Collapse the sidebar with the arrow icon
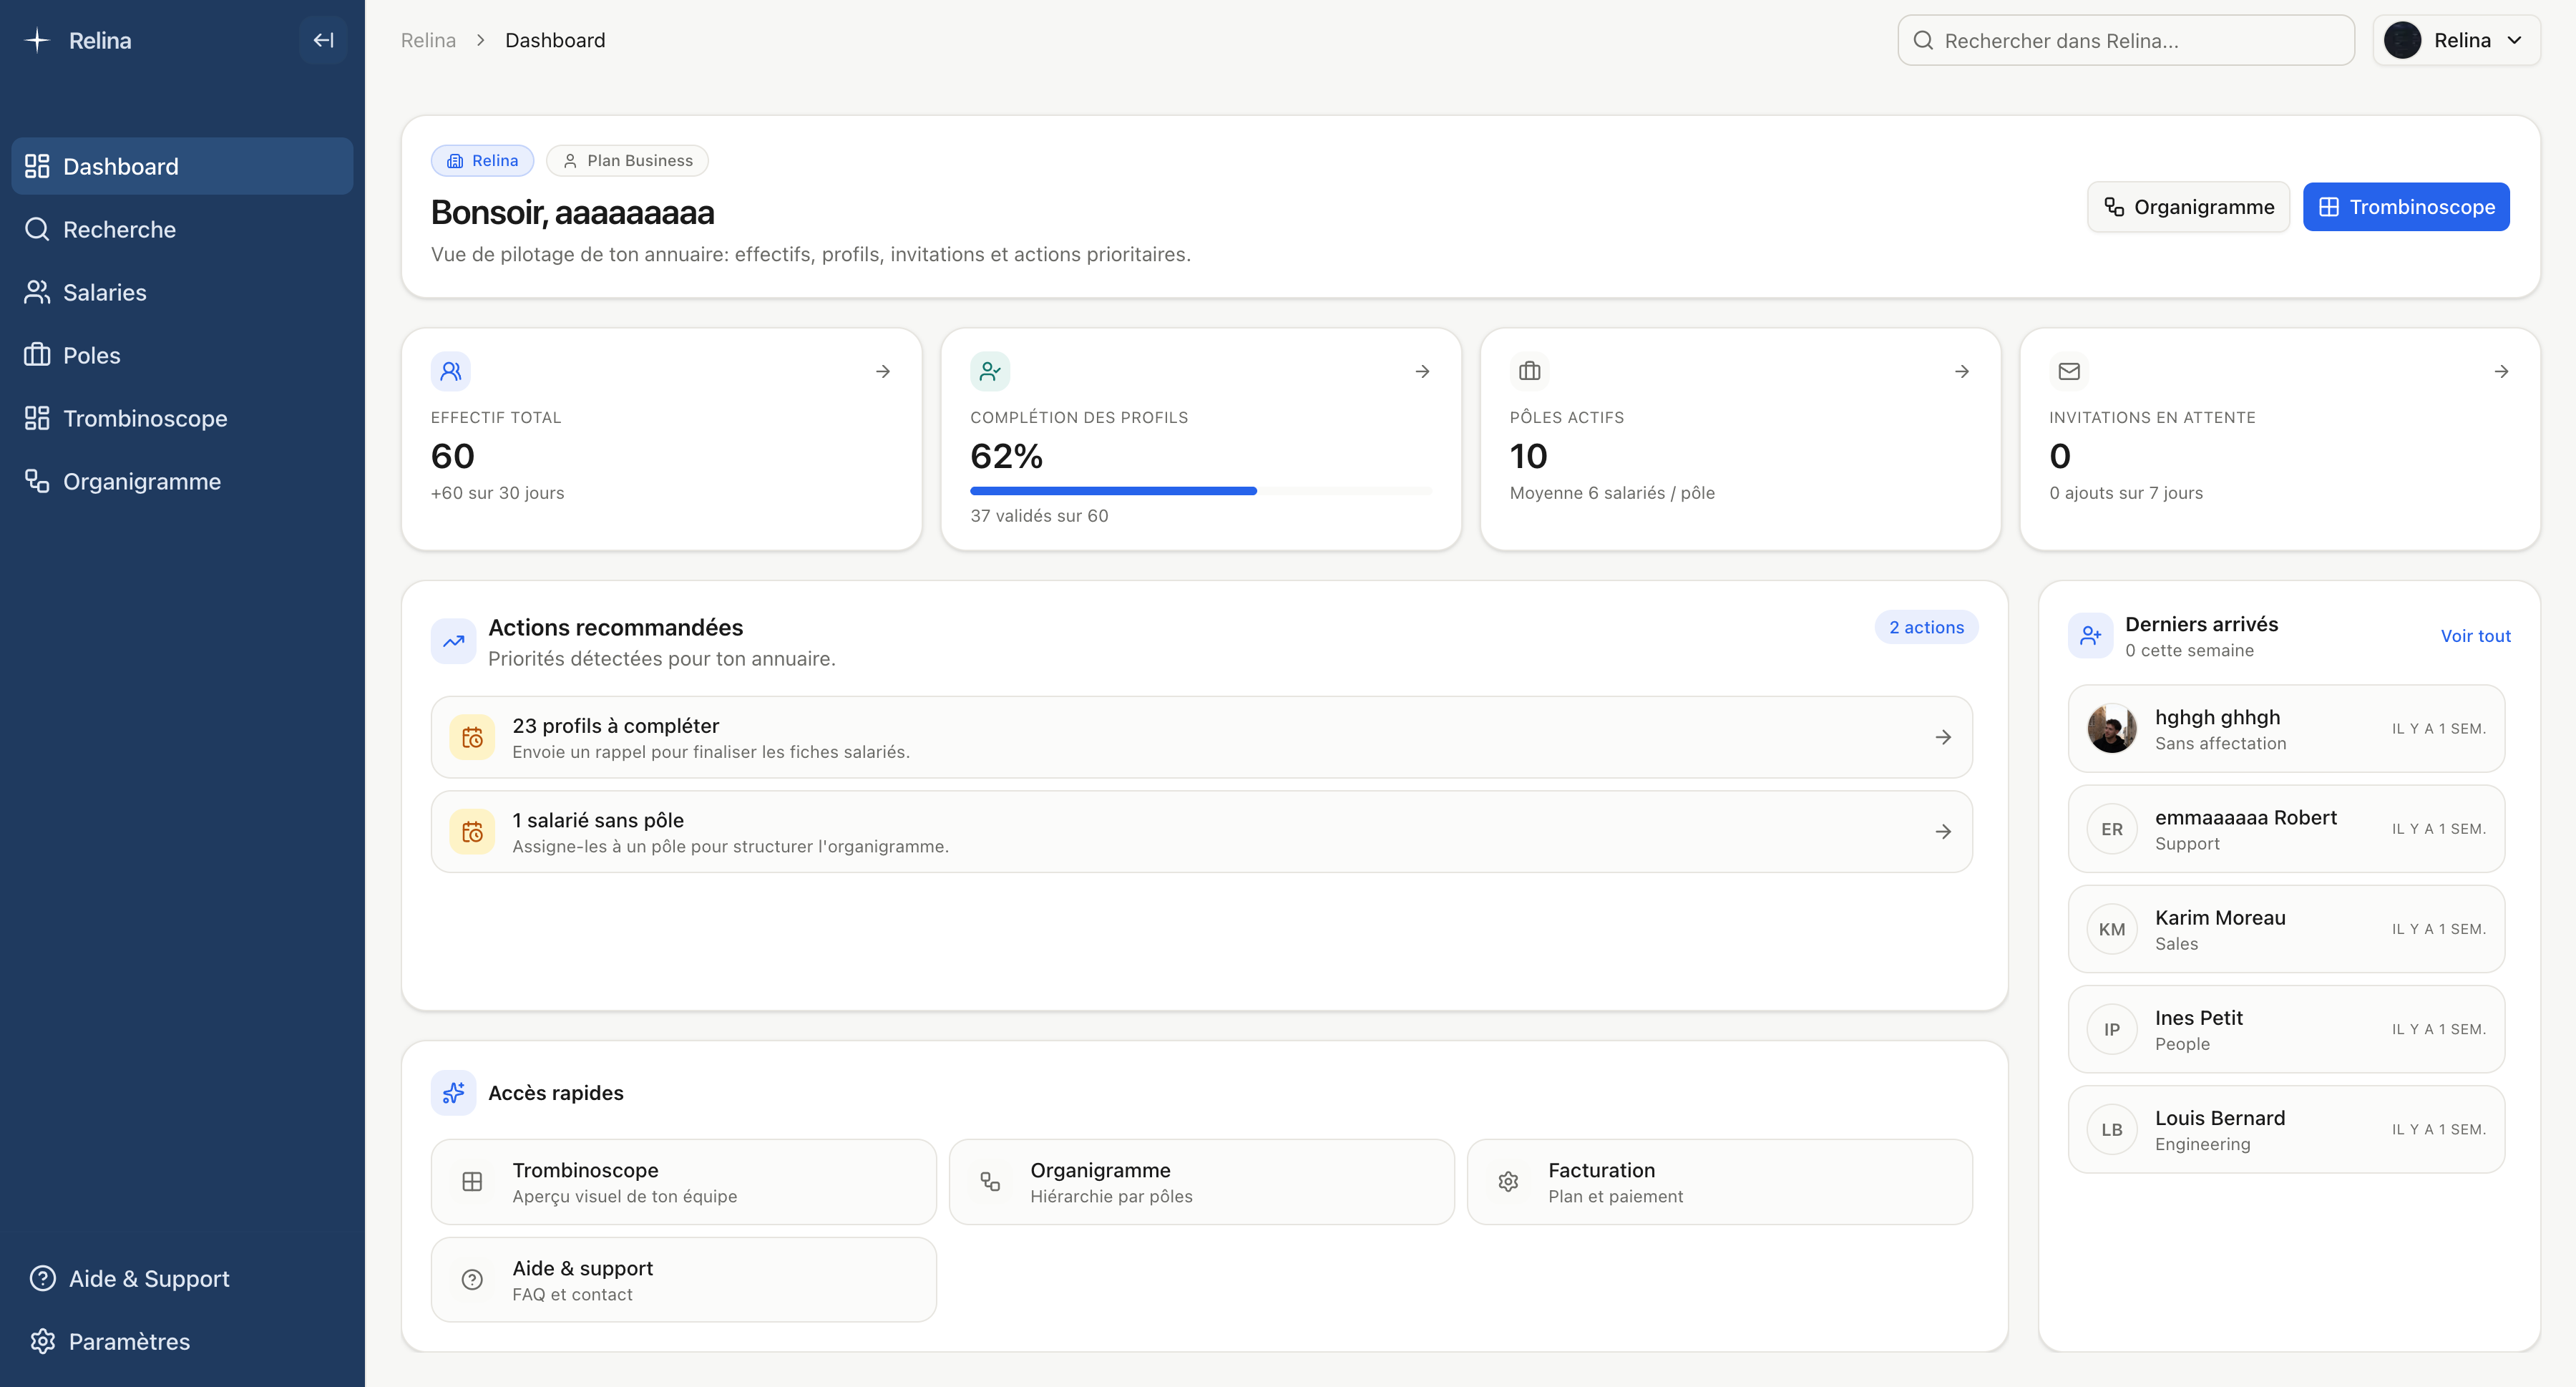Screen dimensions: 2576x1387 pos(323,40)
